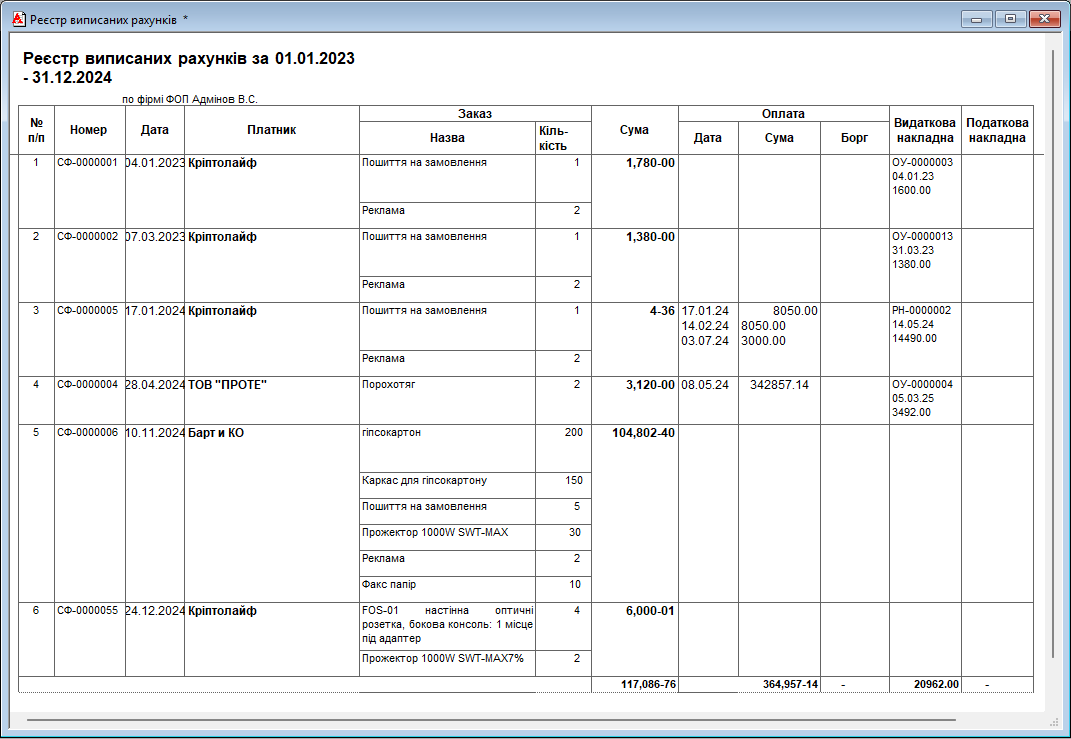The height and width of the screenshot is (739, 1071).
Task: Click the date 28.04.2024
Action: coord(155,385)
